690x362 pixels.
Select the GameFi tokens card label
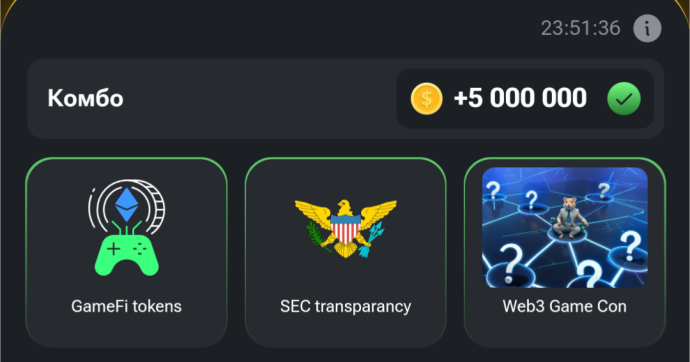click(126, 306)
